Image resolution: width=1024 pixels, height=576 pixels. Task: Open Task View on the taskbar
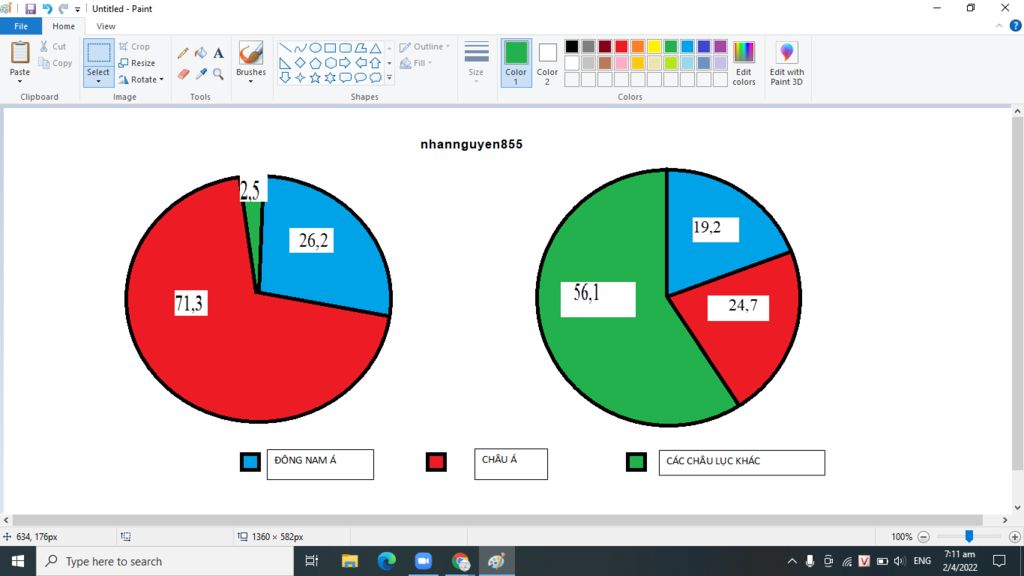312,561
